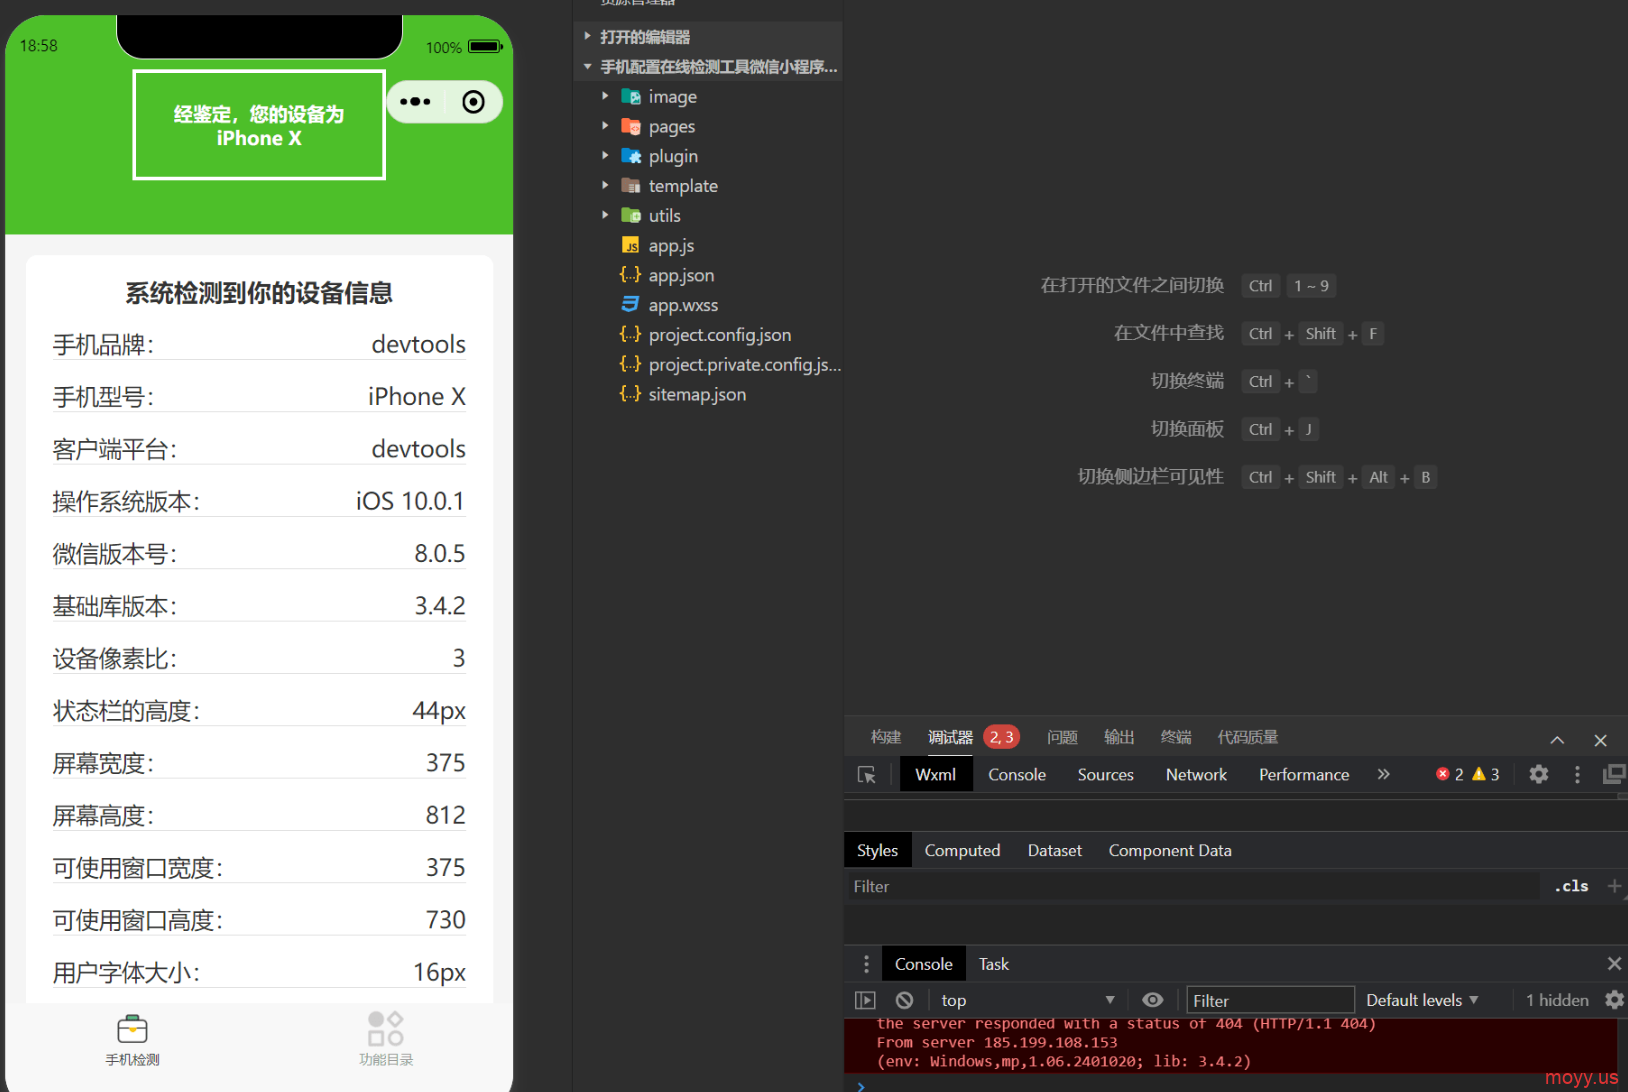Viewport: 1628px width, 1092px height.
Task: Click the utils folder icon
Action: pos(631,216)
